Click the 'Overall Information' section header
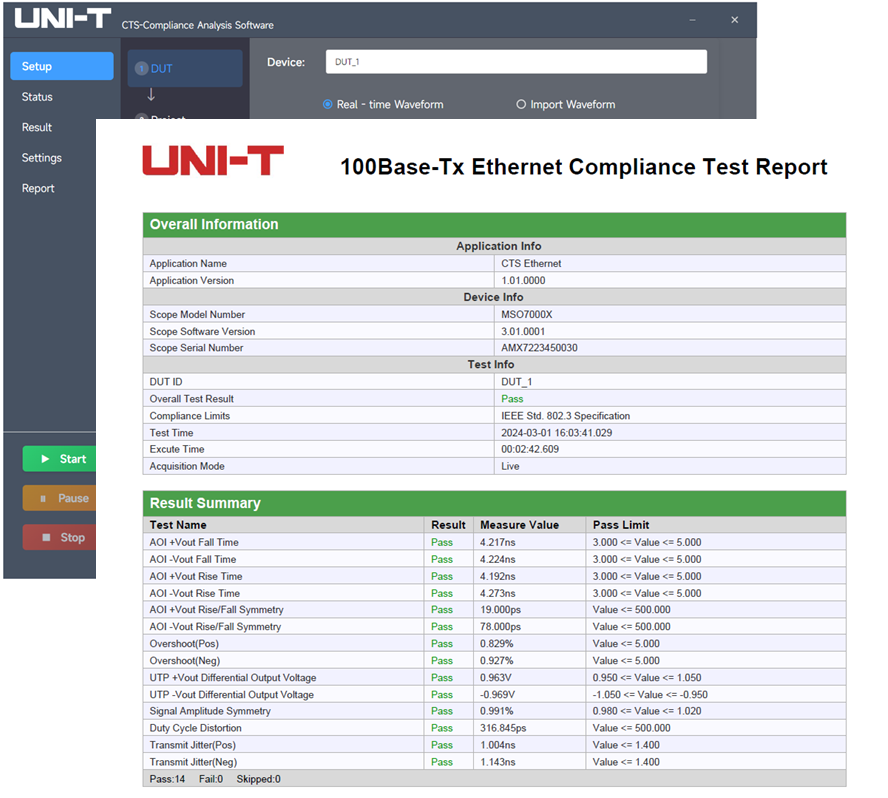This screenshot has width=888, height=798. point(494,225)
